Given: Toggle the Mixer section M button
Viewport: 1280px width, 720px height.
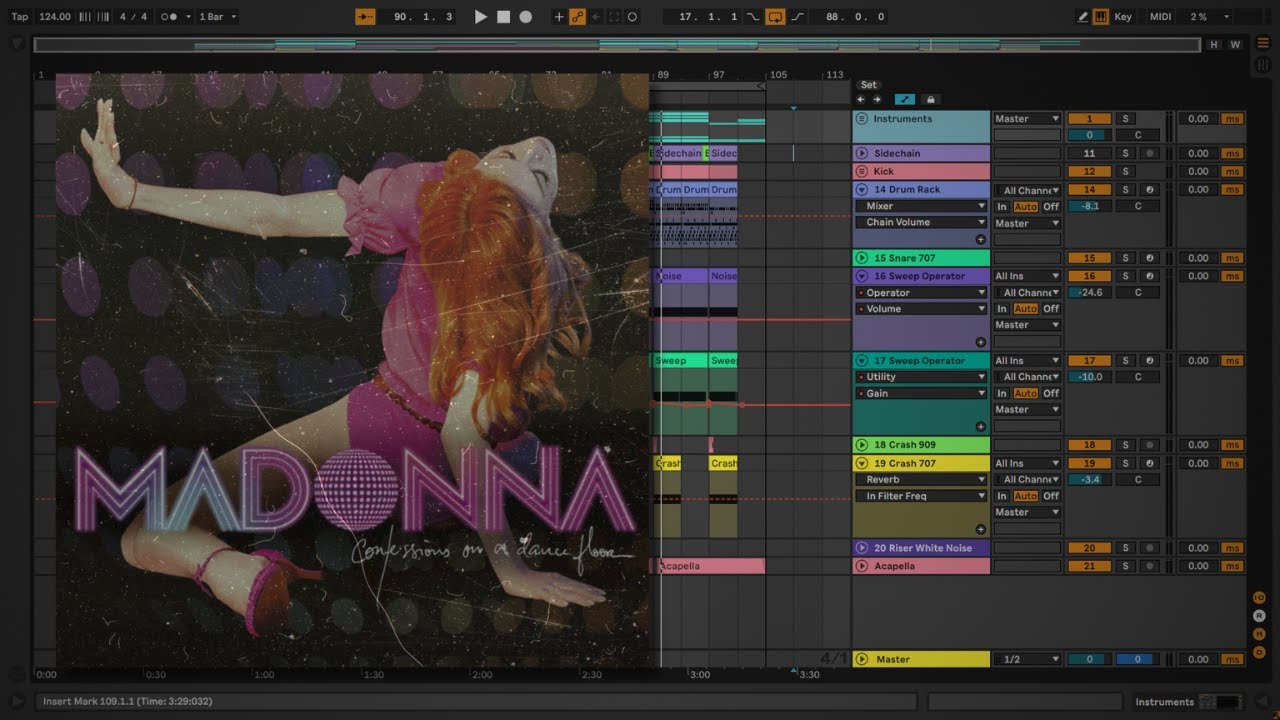Looking at the screenshot, I should click(1259, 634).
